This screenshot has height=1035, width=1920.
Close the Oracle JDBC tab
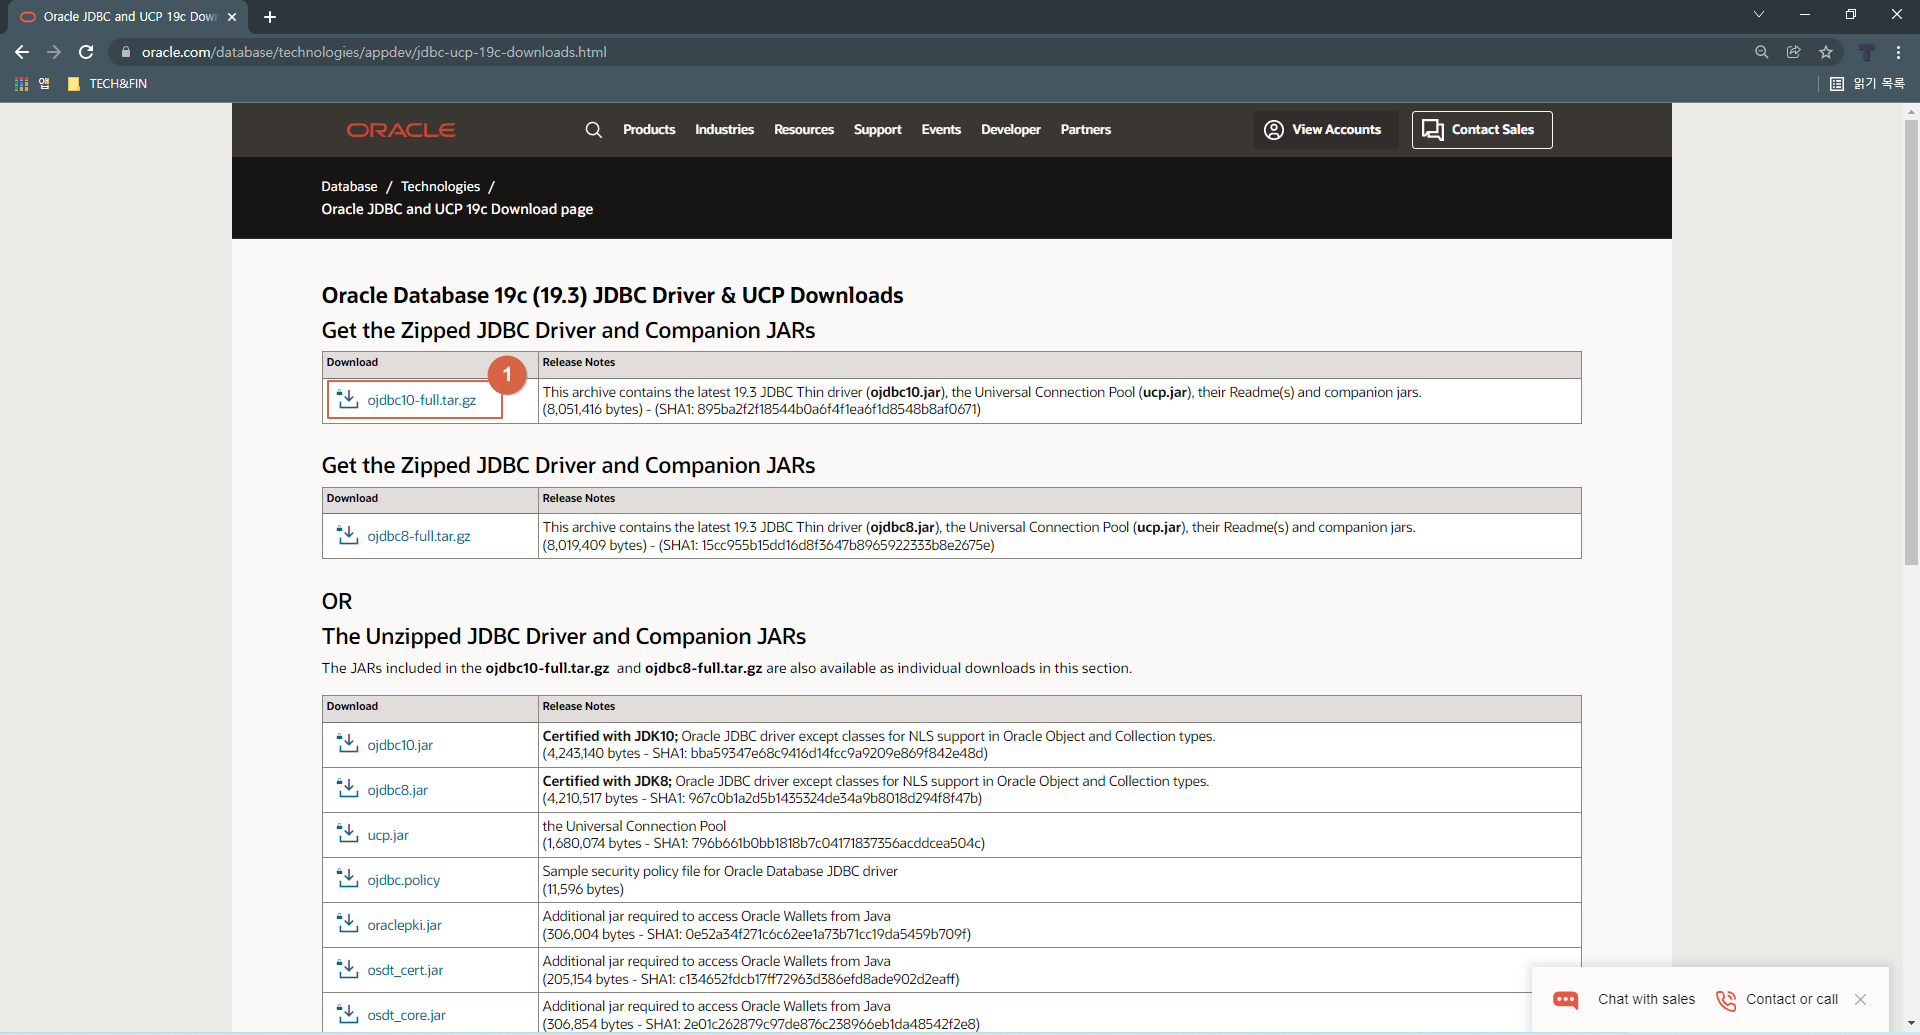232,17
